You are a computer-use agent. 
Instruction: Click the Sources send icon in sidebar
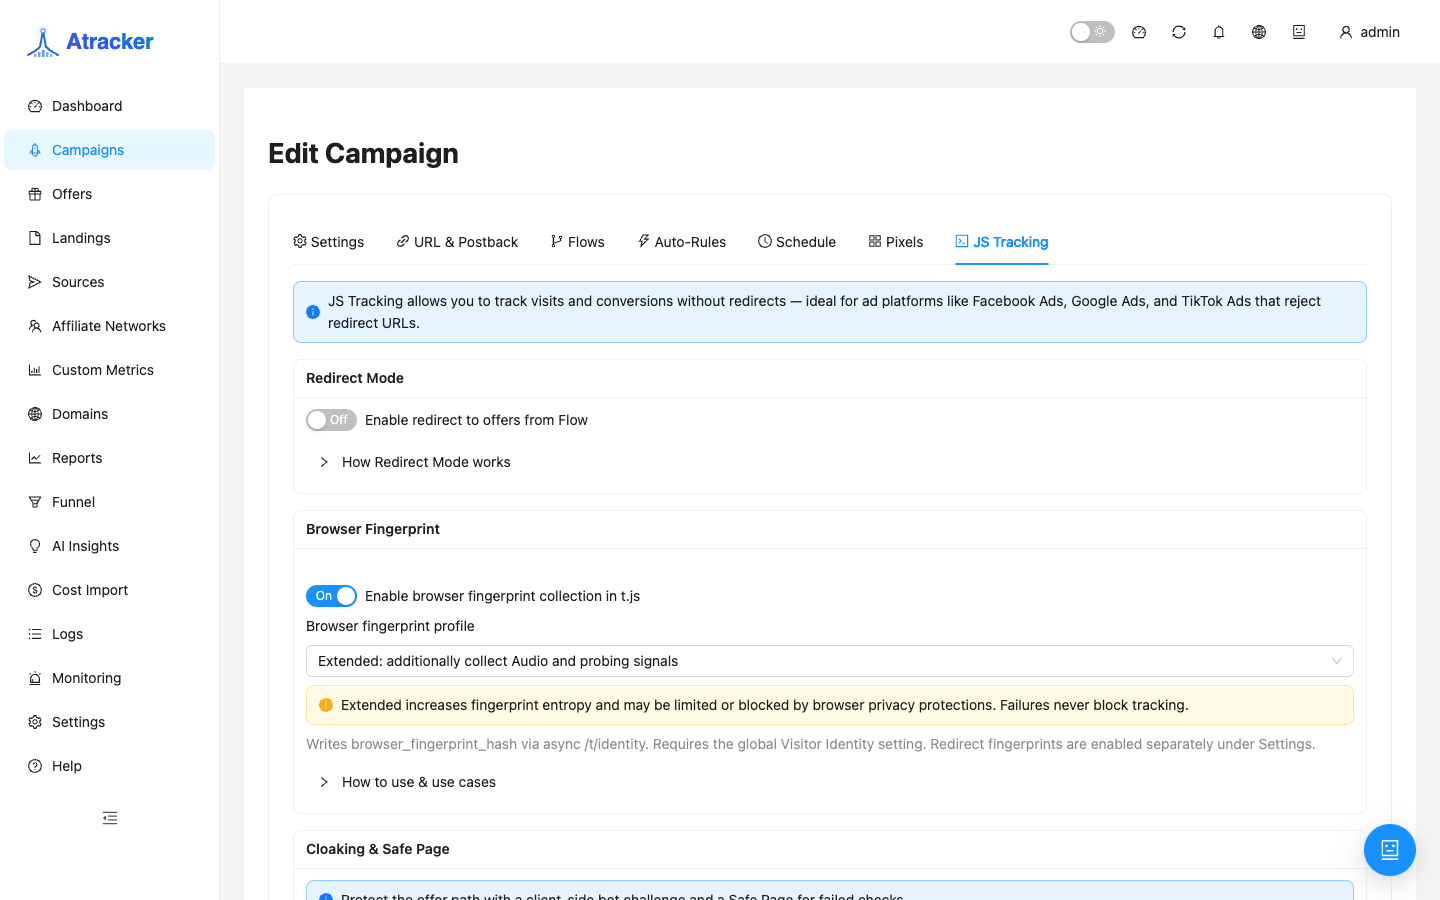35,282
